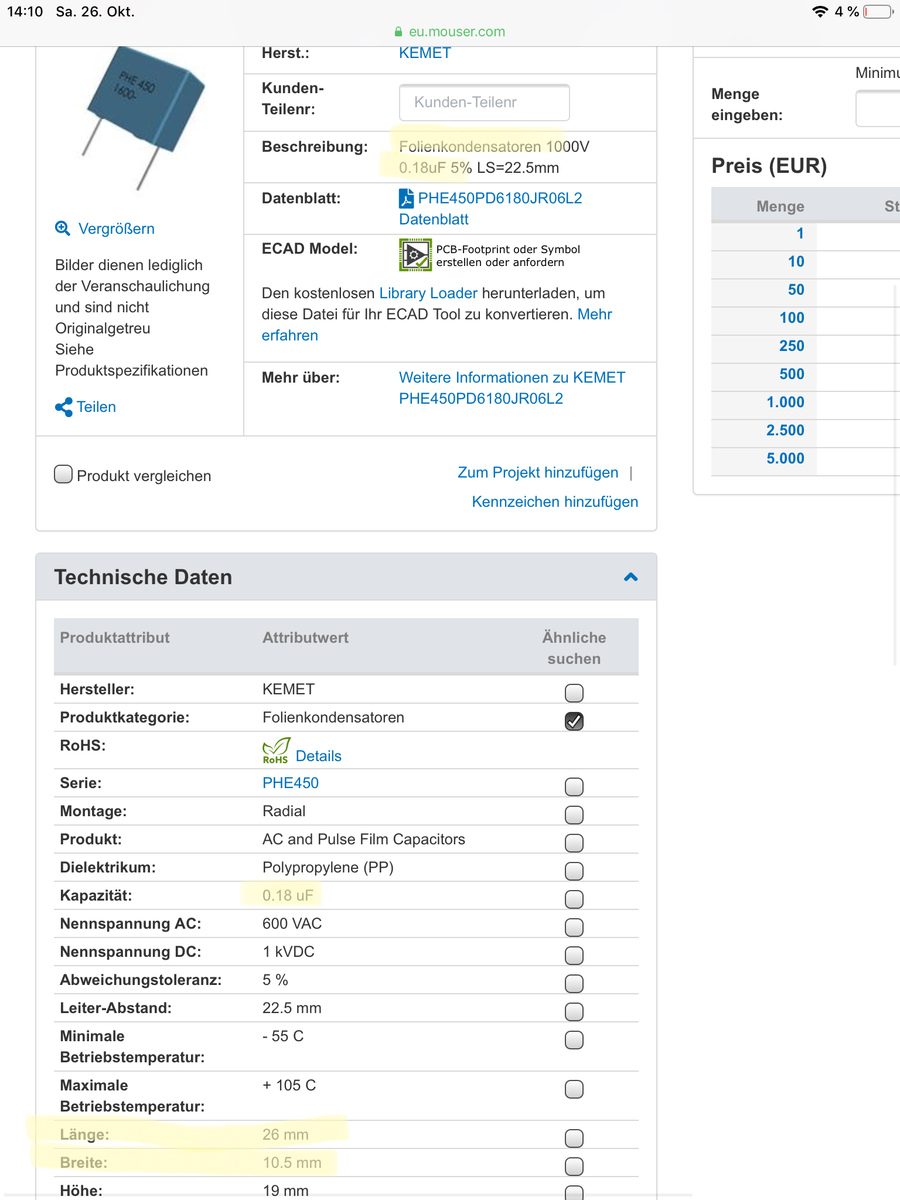Check the Kapazität 0.18 uF checkbox

click(574, 898)
